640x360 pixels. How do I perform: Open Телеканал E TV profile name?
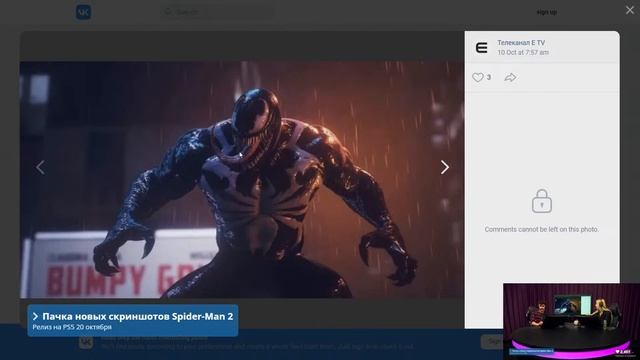click(521, 42)
